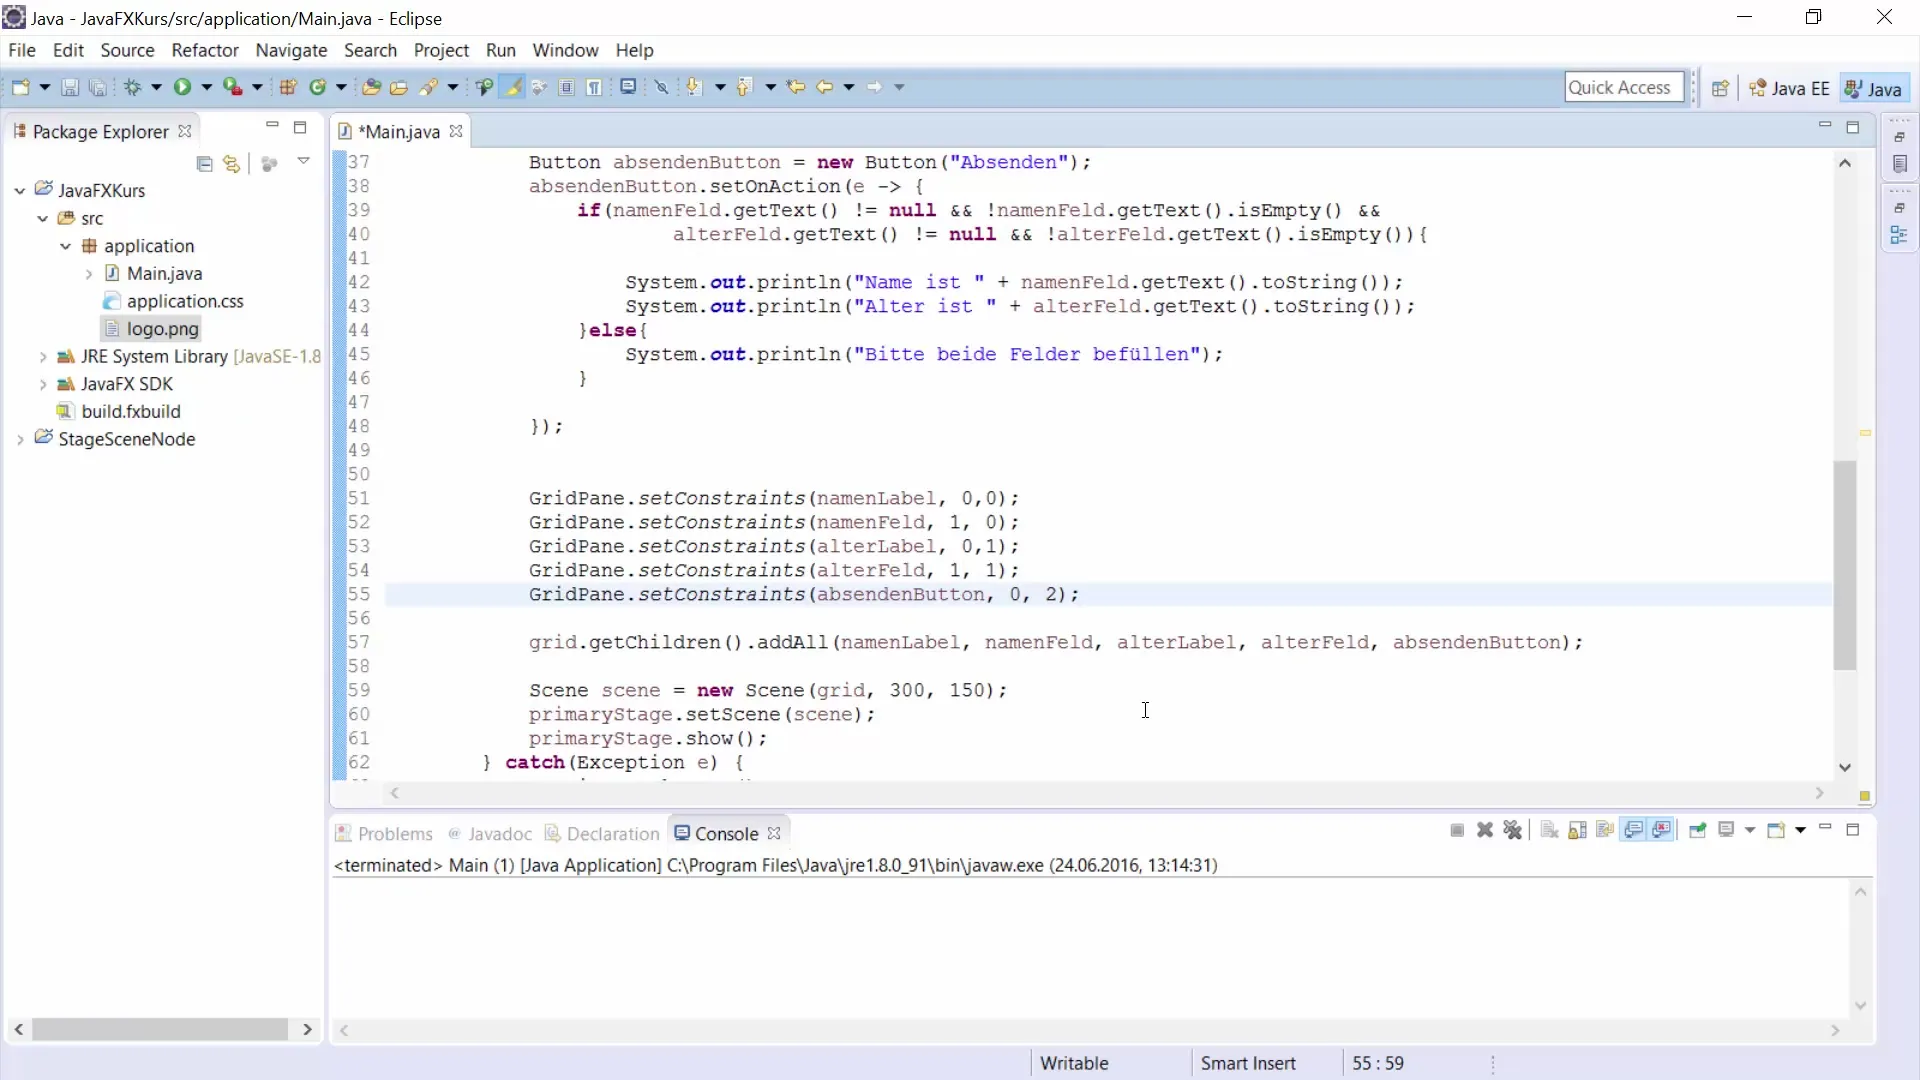1920x1080 pixels.
Task: Click the New file wizard icon
Action: pos(20,87)
